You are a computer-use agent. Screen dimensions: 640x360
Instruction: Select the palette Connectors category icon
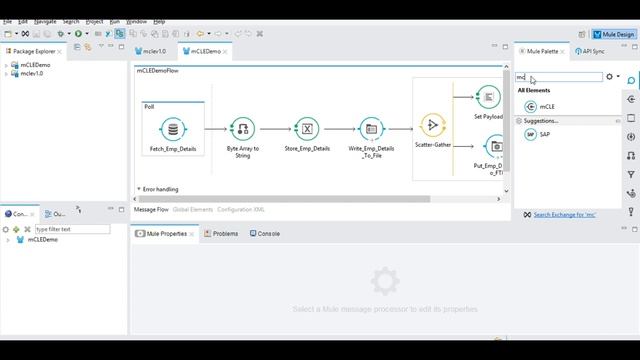tap(631, 99)
